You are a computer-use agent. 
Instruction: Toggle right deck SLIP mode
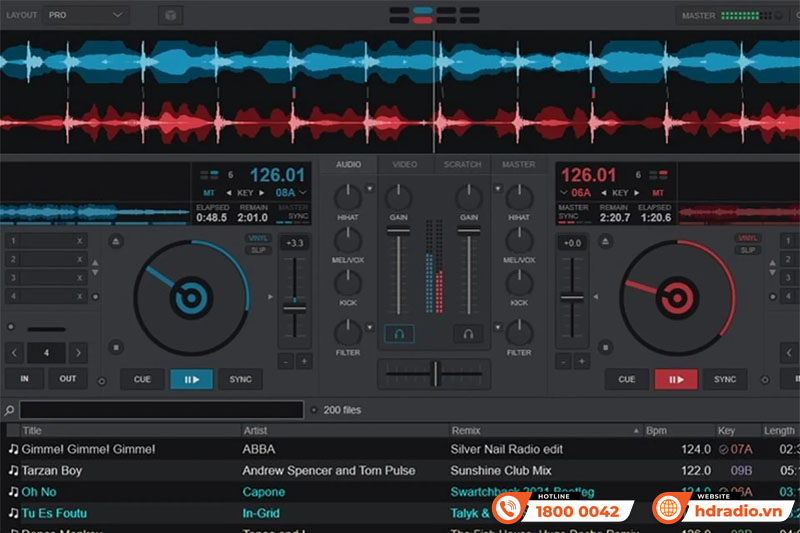tap(747, 250)
